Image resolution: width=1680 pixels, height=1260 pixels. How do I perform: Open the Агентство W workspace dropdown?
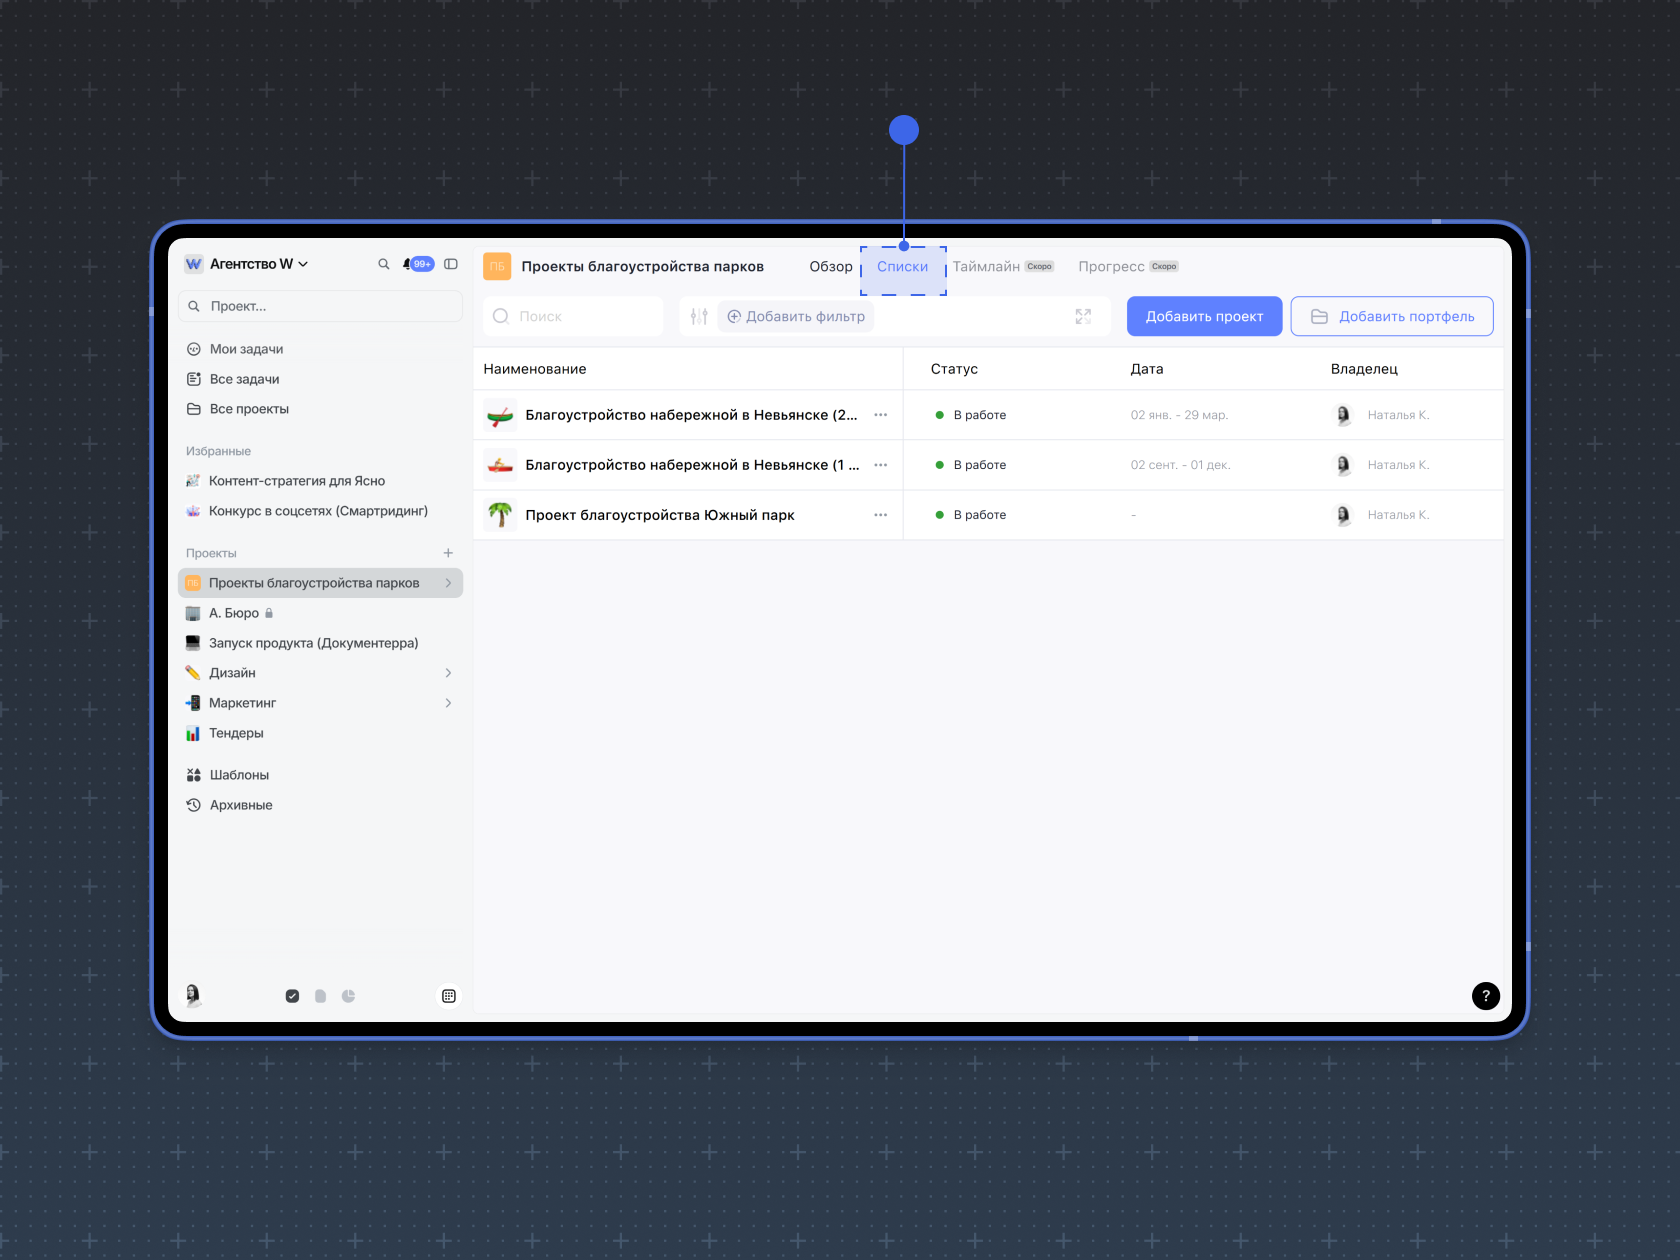(x=258, y=264)
